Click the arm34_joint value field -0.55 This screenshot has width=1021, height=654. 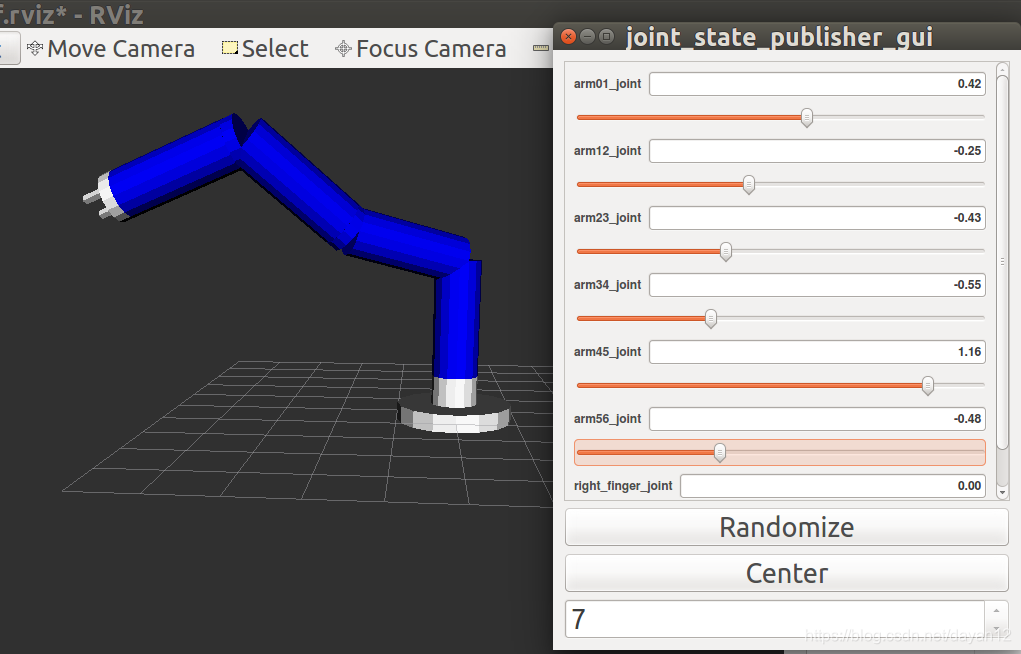click(817, 285)
